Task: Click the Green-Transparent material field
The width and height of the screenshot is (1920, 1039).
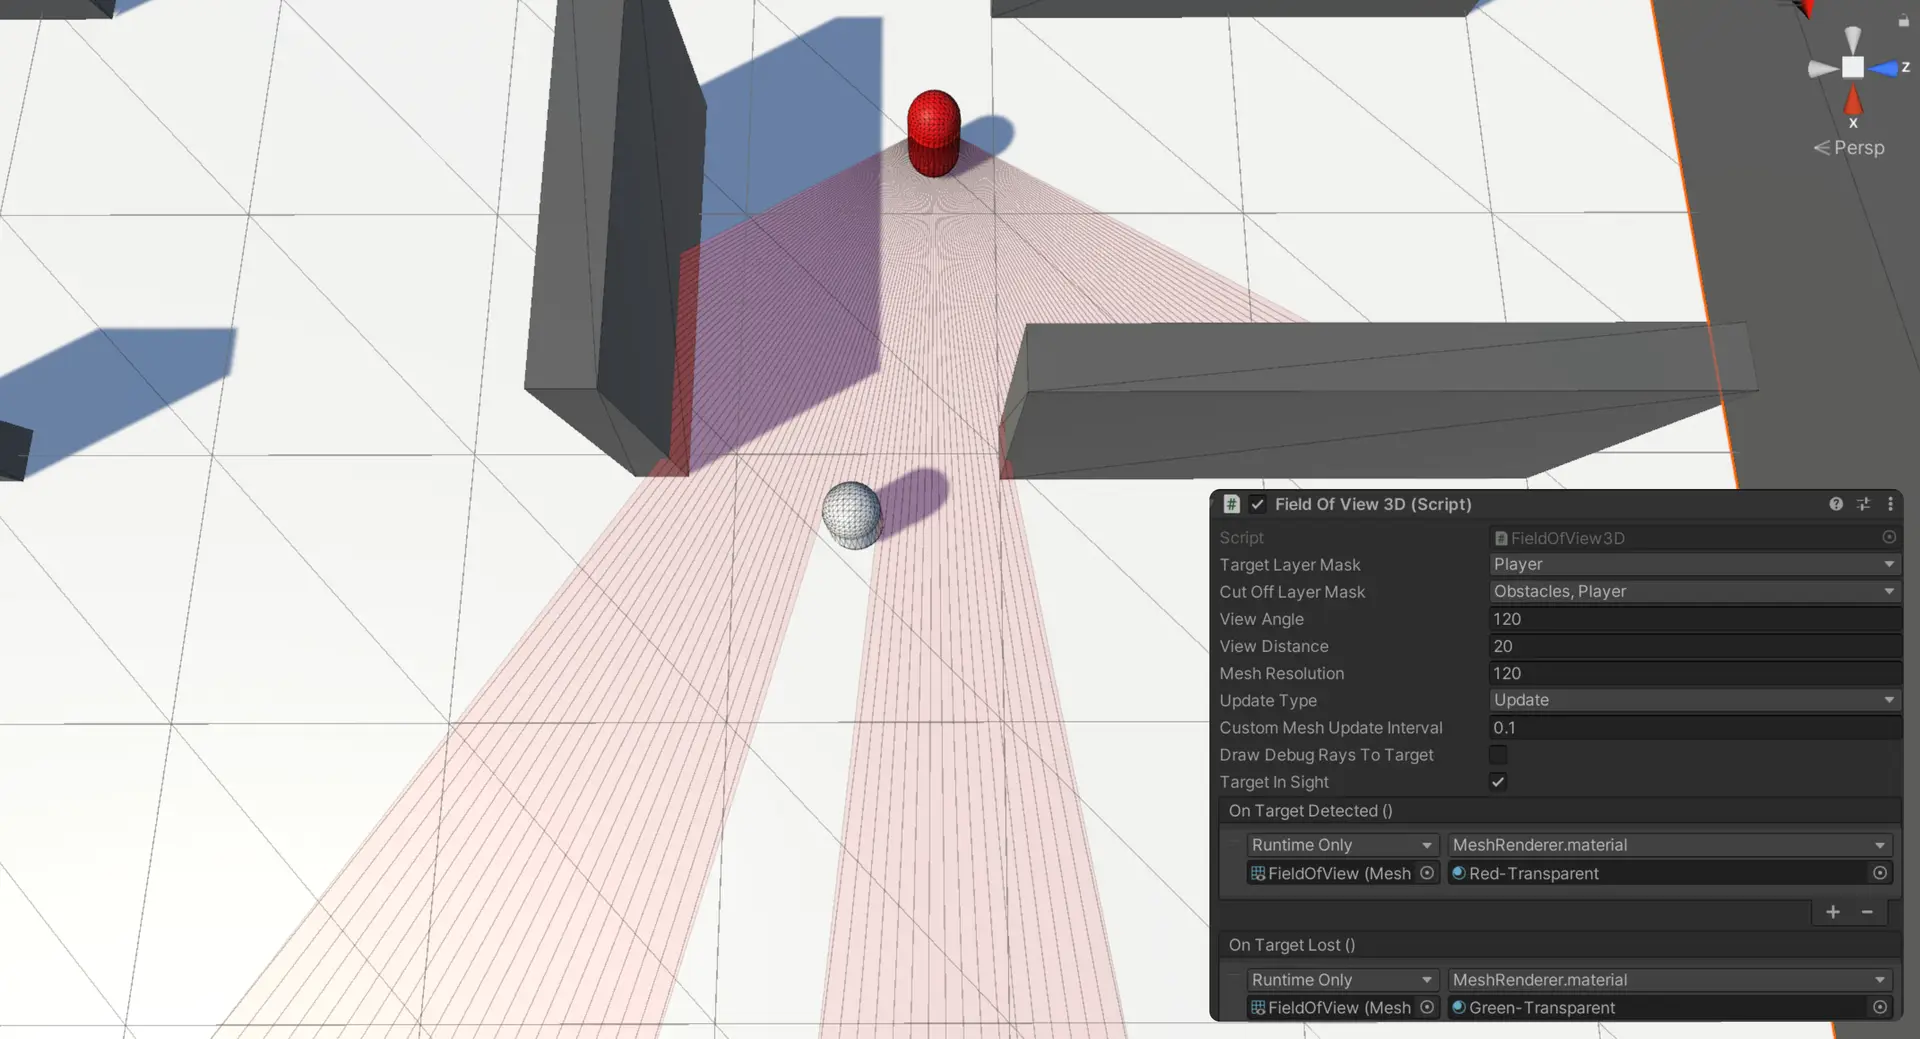Action: pyautogui.click(x=1659, y=1008)
